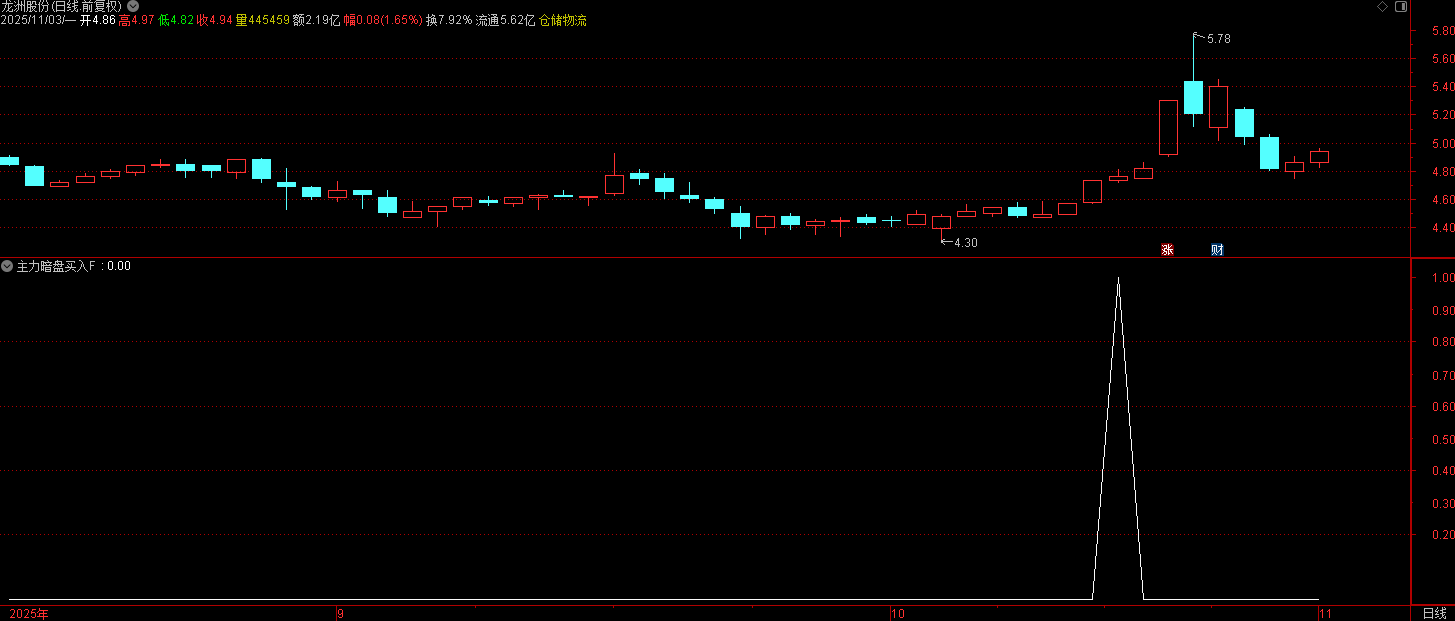Click the month 11 marker on time axis
The width and height of the screenshot is (1455, 621).
coord(1325,613)
